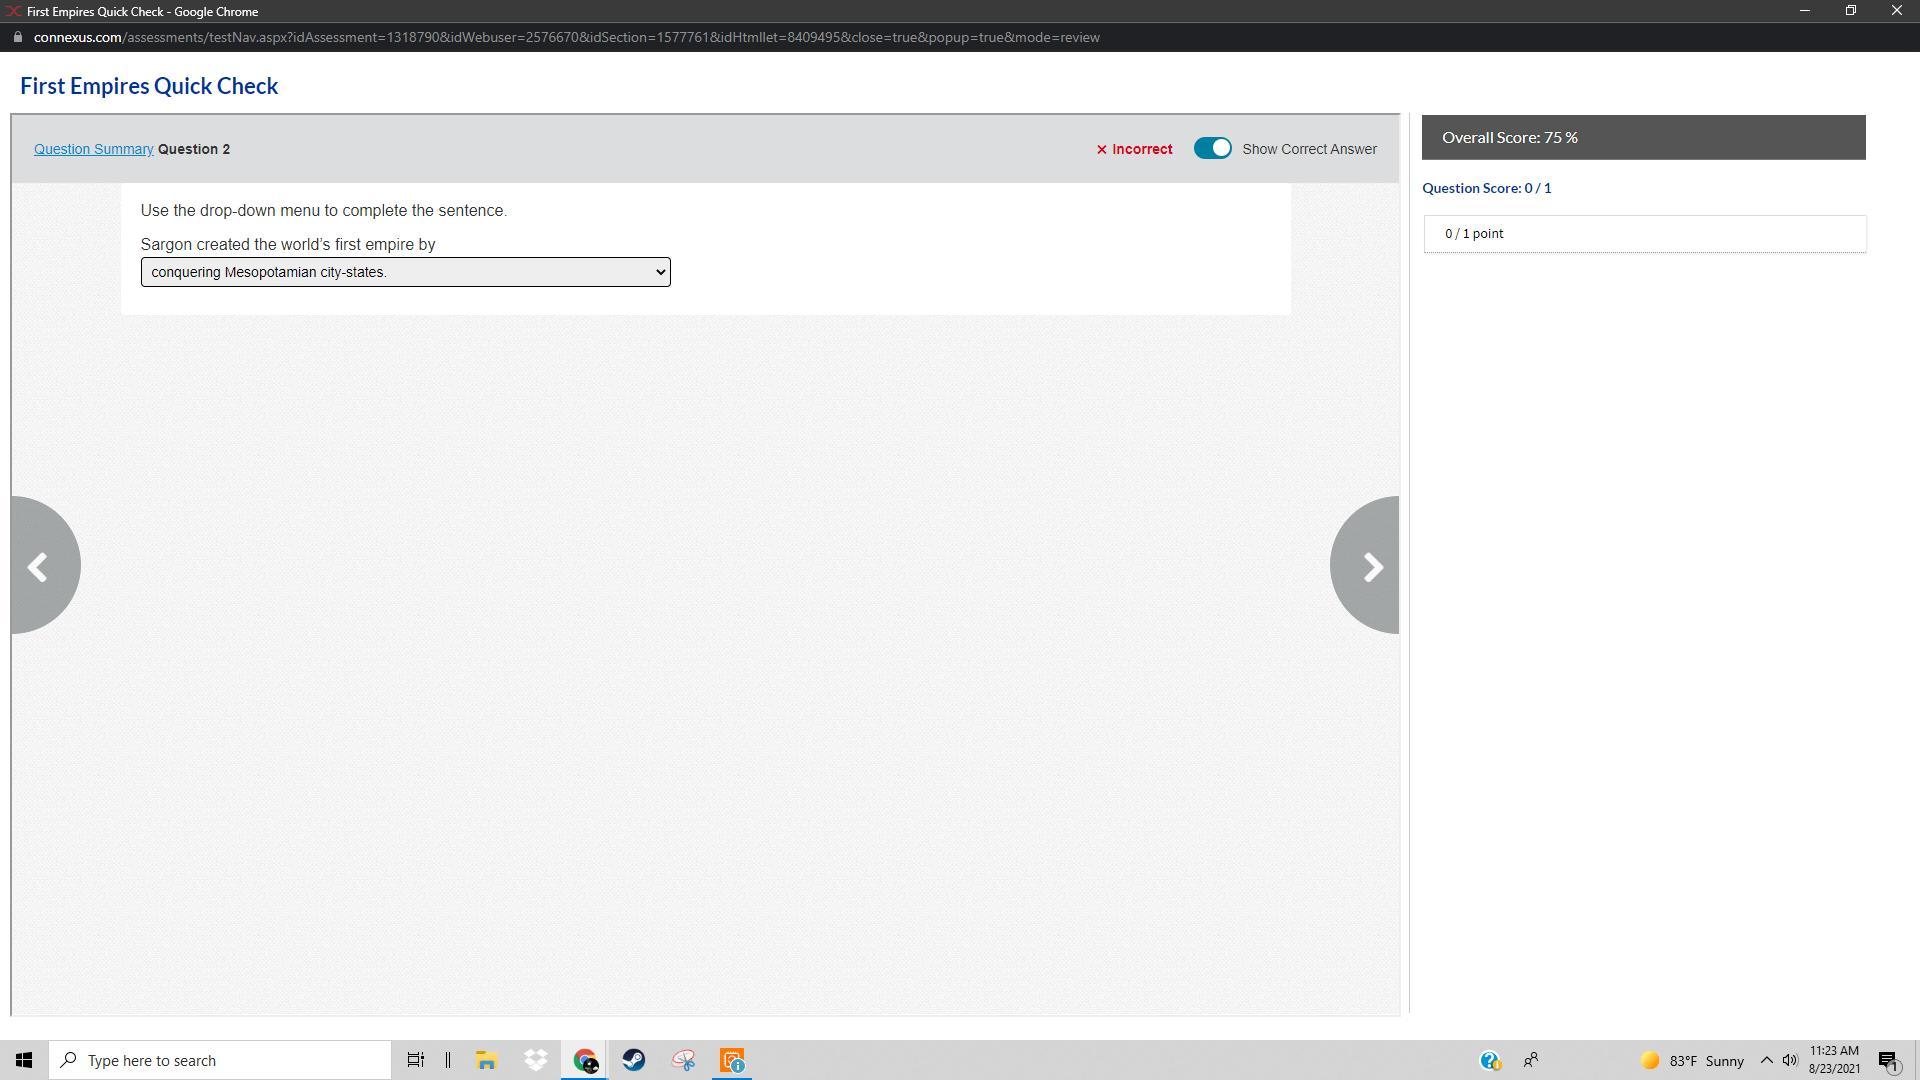
Task: Open the volume control icon
Action: 1790,1060
